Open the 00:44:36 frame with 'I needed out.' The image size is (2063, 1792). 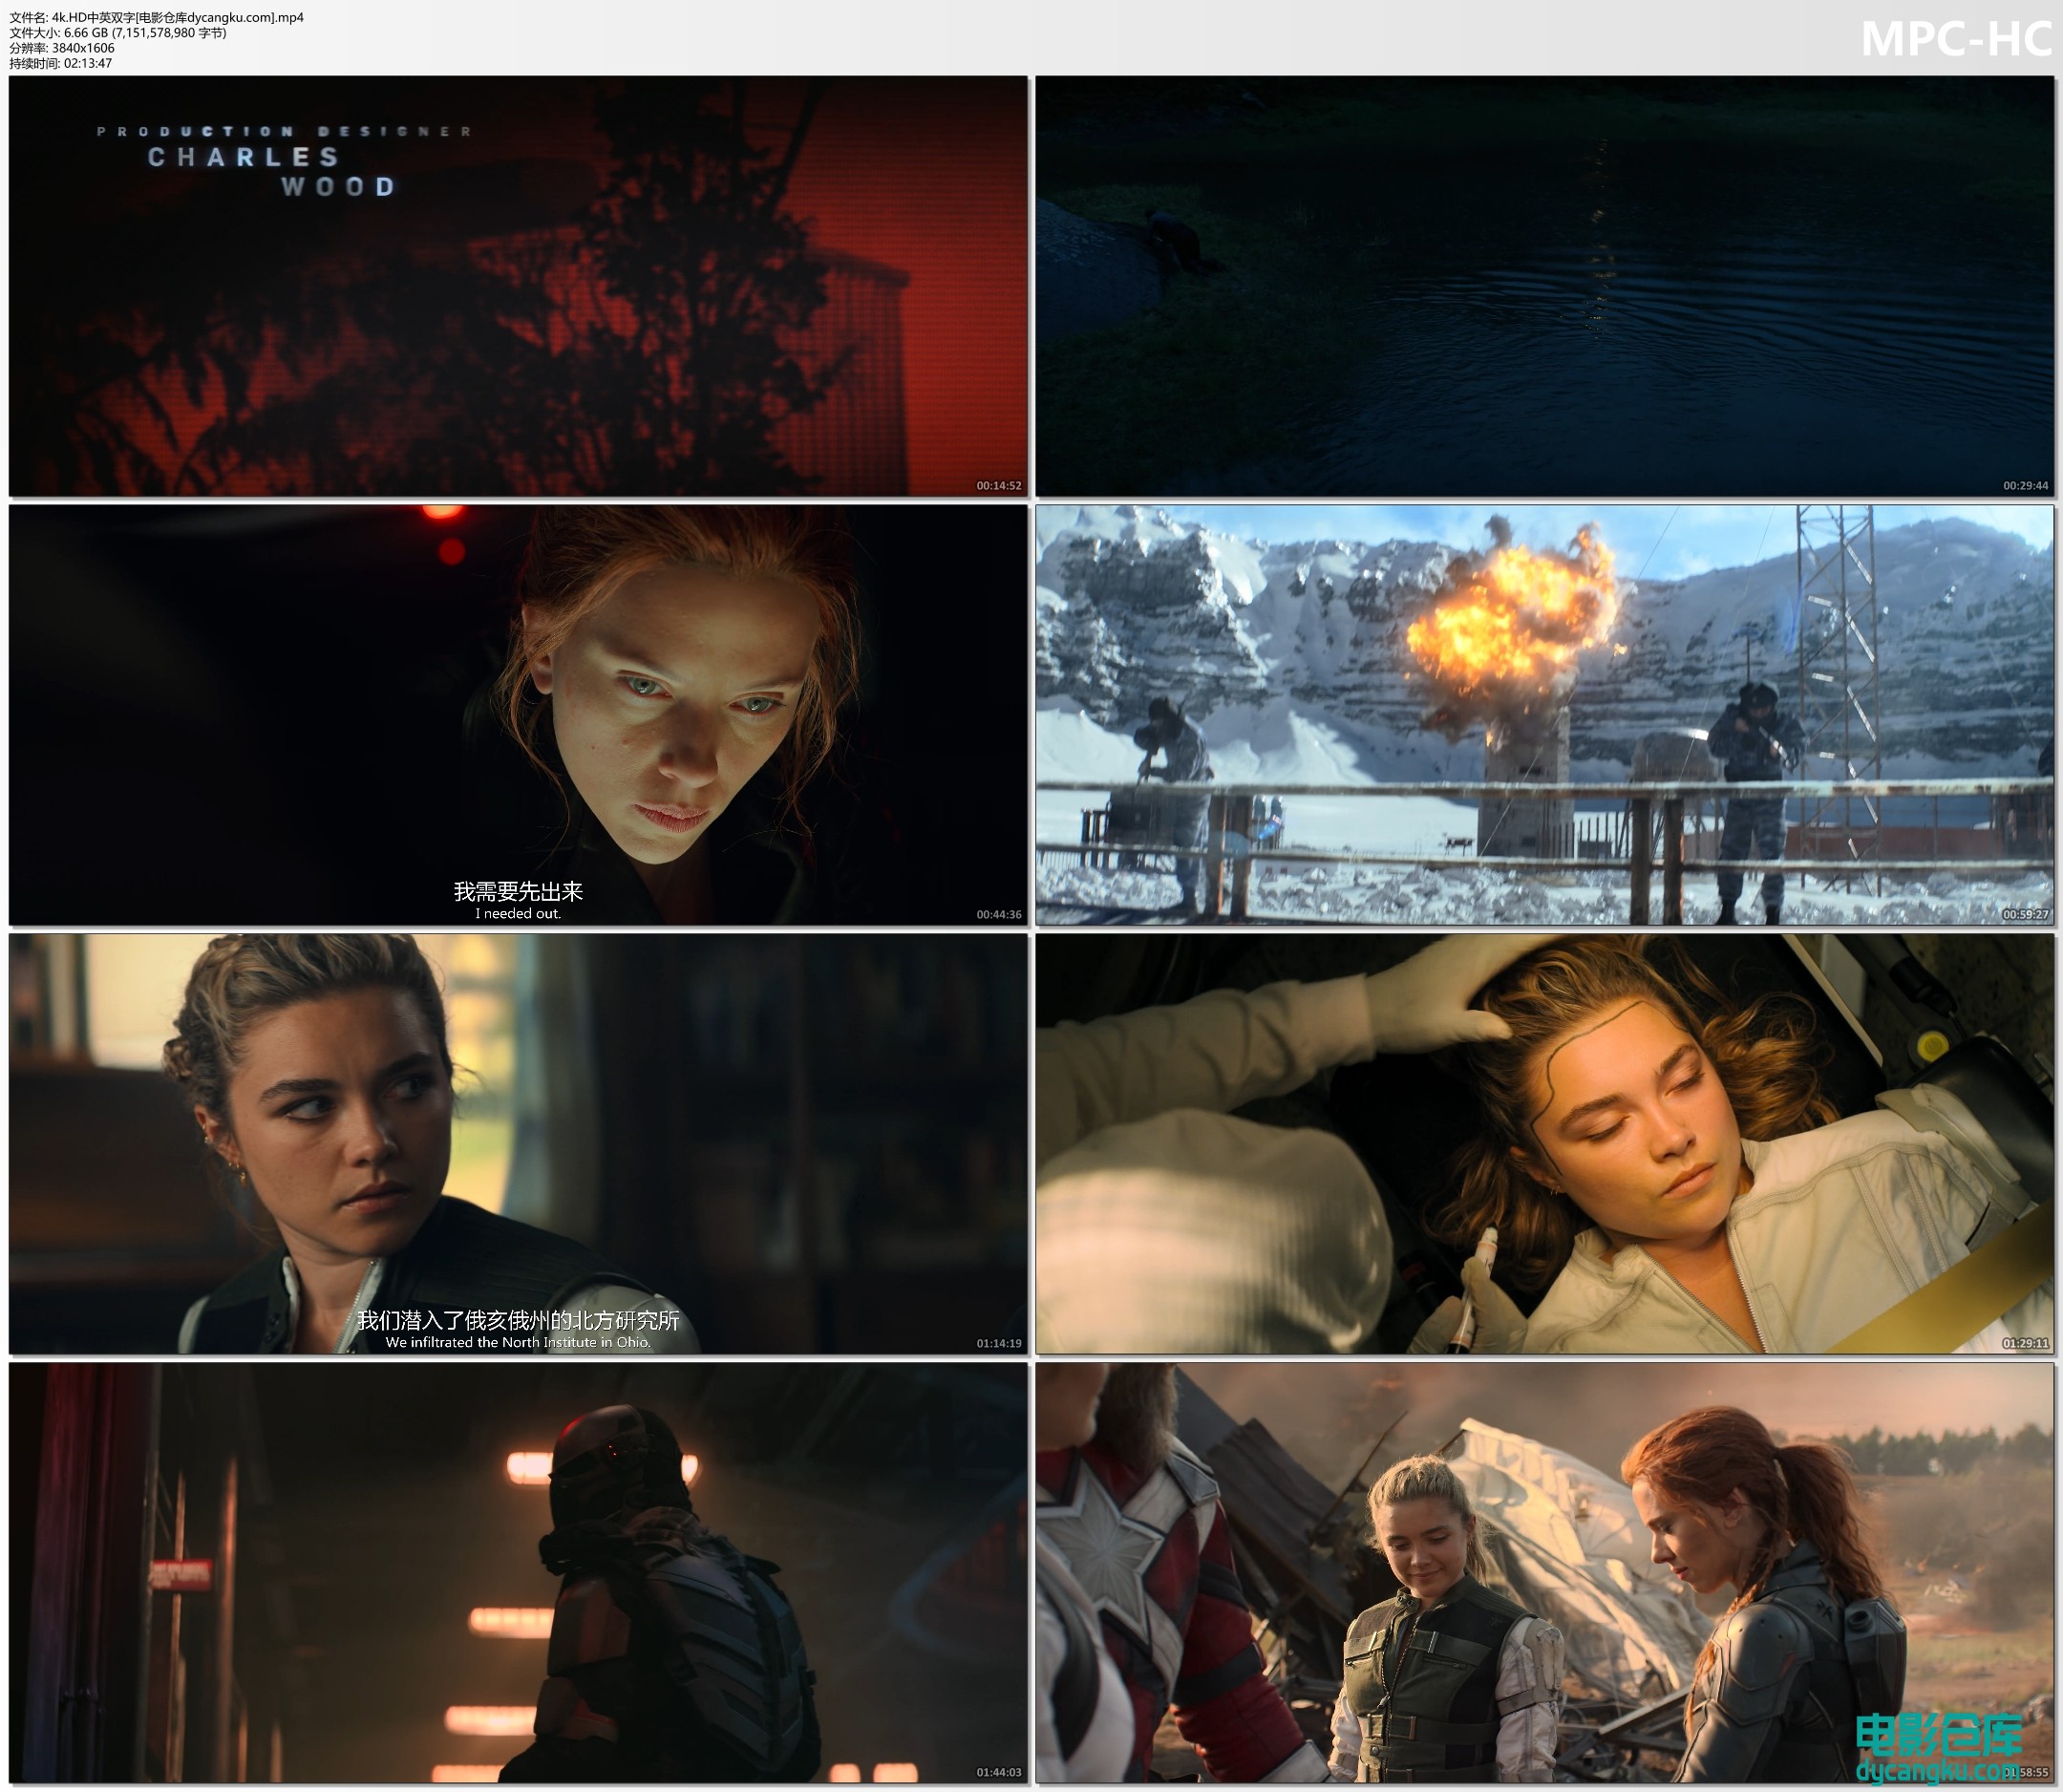tap(518, 715)
